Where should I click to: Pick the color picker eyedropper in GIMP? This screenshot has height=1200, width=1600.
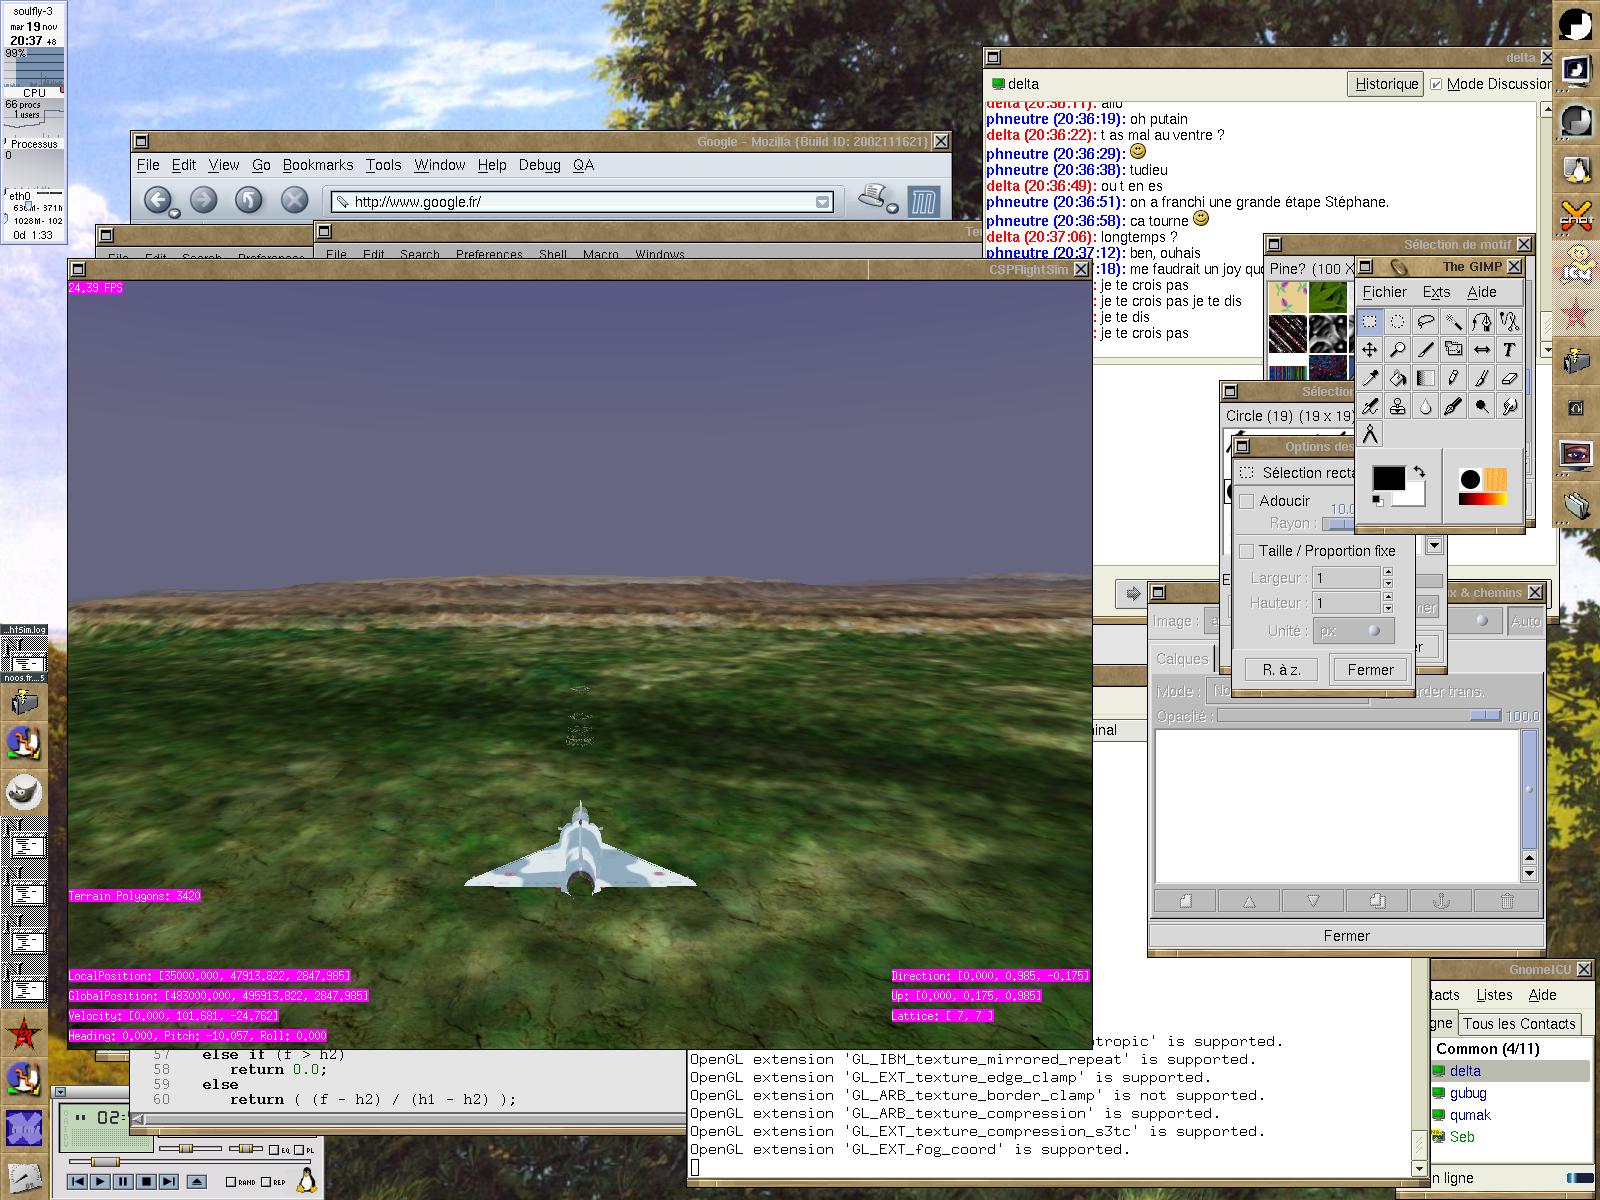click(x=1369, y=377)
